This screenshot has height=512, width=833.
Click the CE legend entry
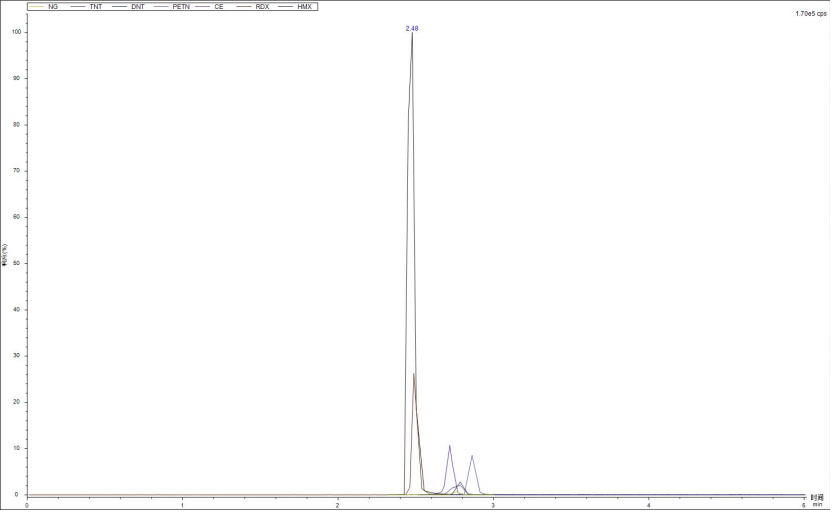click(x=219, y=7)
